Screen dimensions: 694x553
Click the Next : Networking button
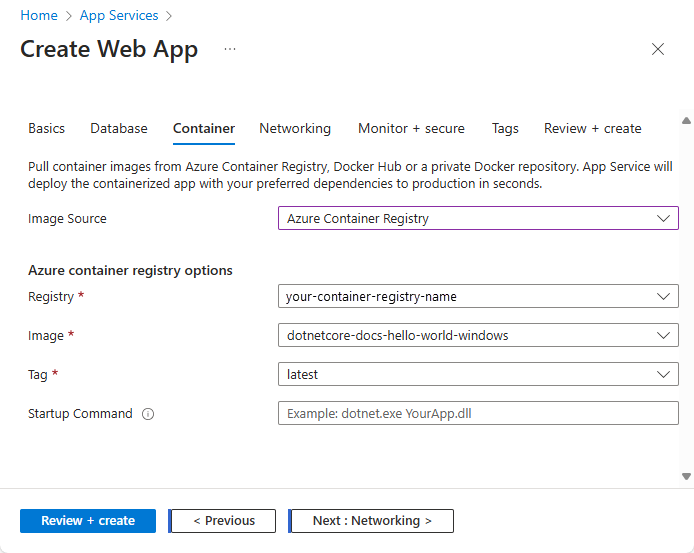pos(372,521)
